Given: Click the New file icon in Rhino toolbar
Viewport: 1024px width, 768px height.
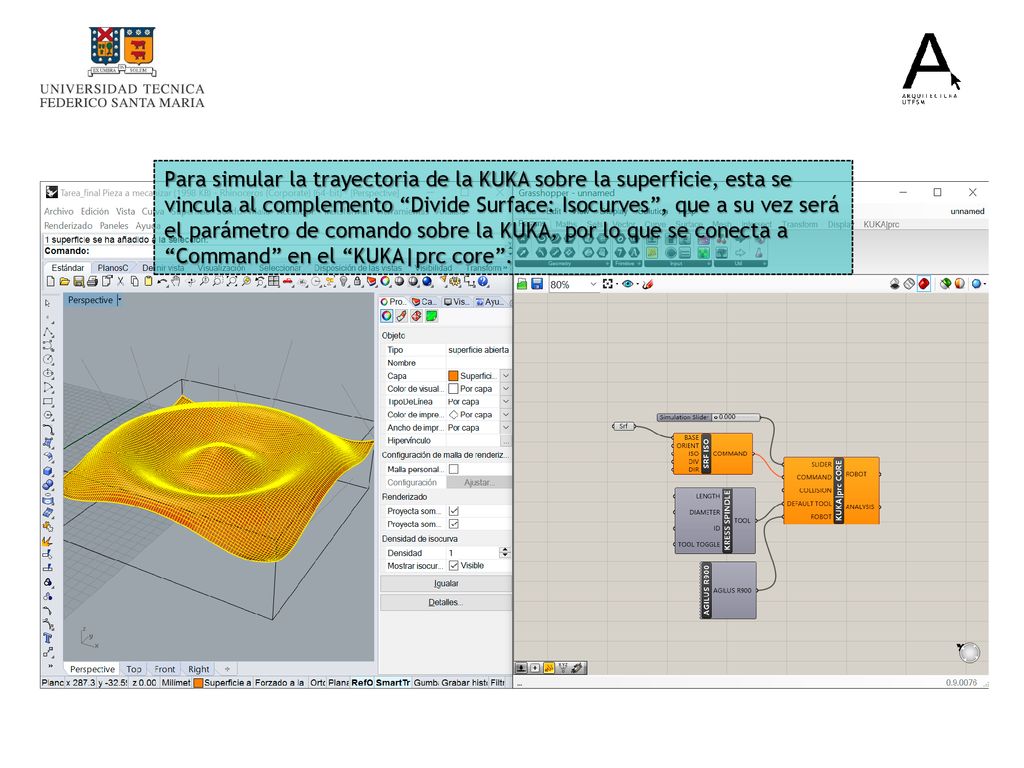Looking at the screenshot, I should pyautogui.click(x=50, y=281).
